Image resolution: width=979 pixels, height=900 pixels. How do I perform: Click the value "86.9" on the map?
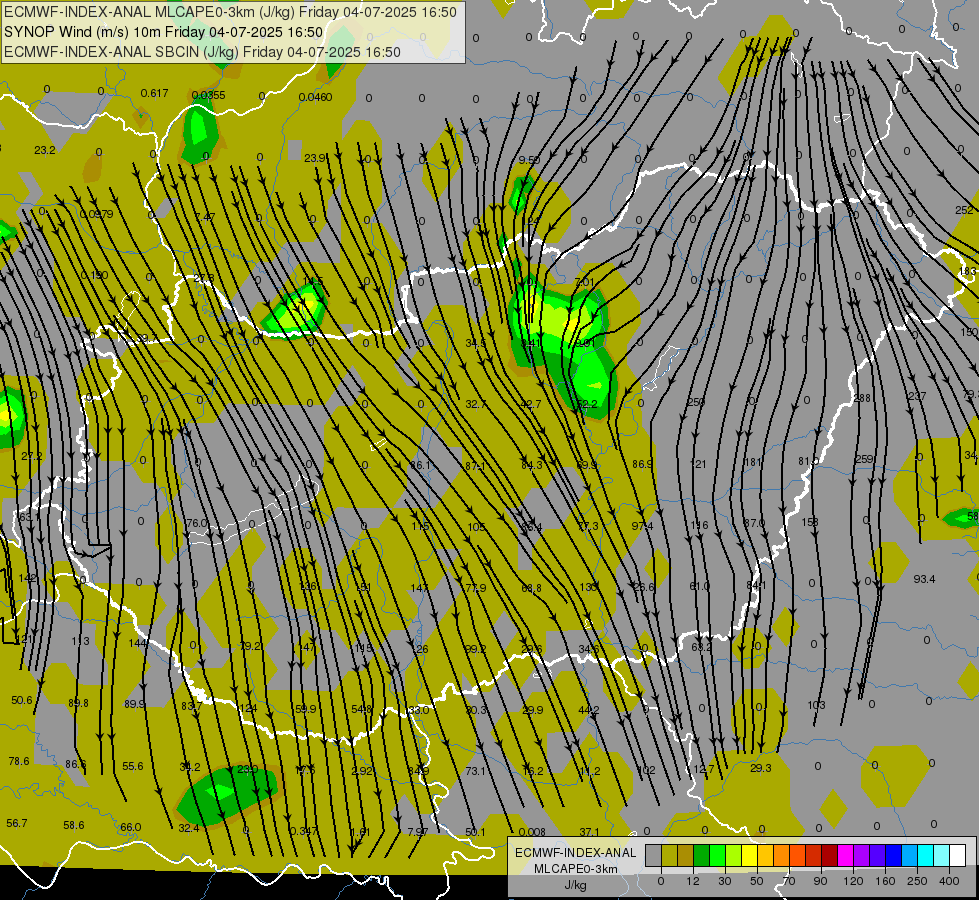pyautogui.click(x=642, y=464)
